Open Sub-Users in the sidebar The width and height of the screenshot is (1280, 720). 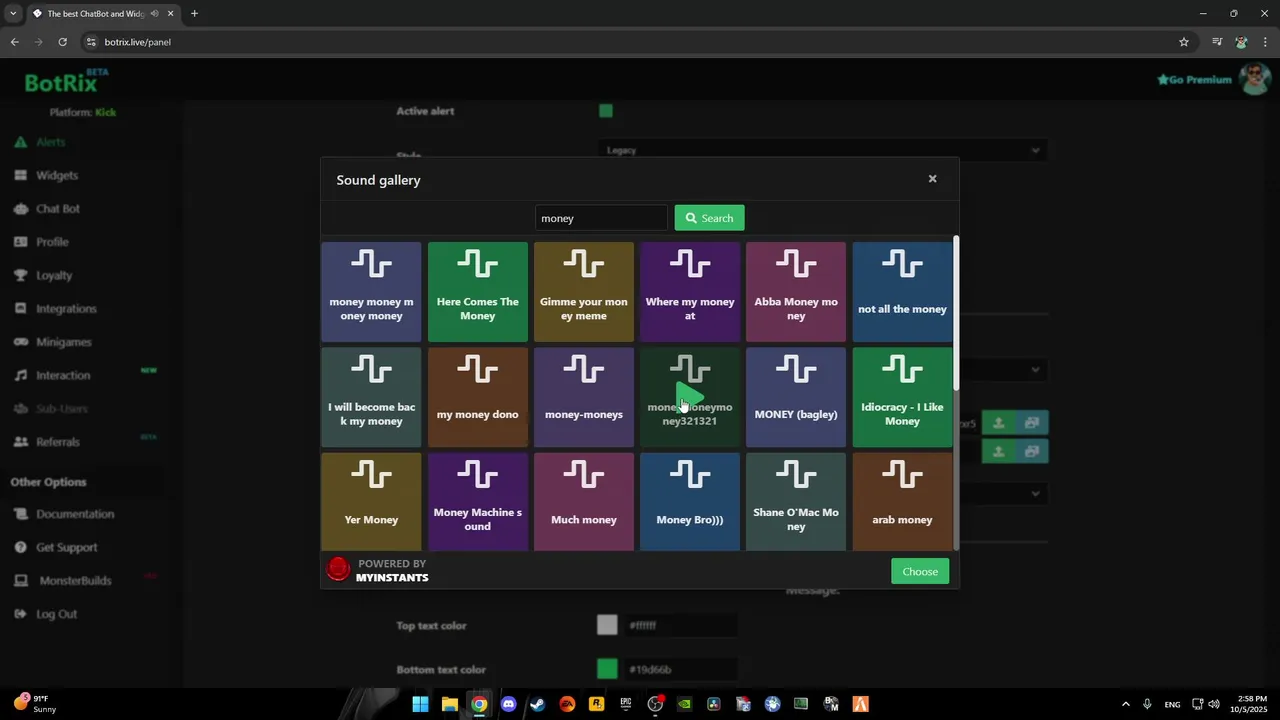[62, 409]
